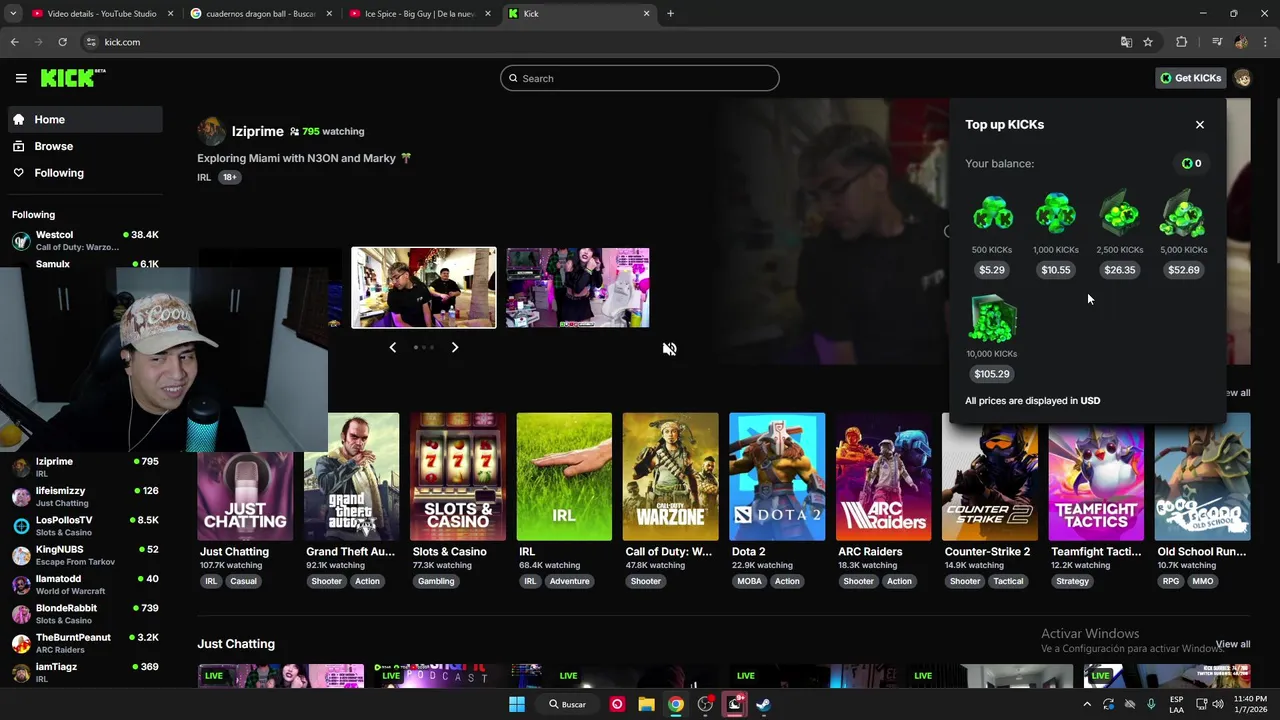1280x720 pixels.
Task: Click the kick.com address bar
Action: click(600, 42)
